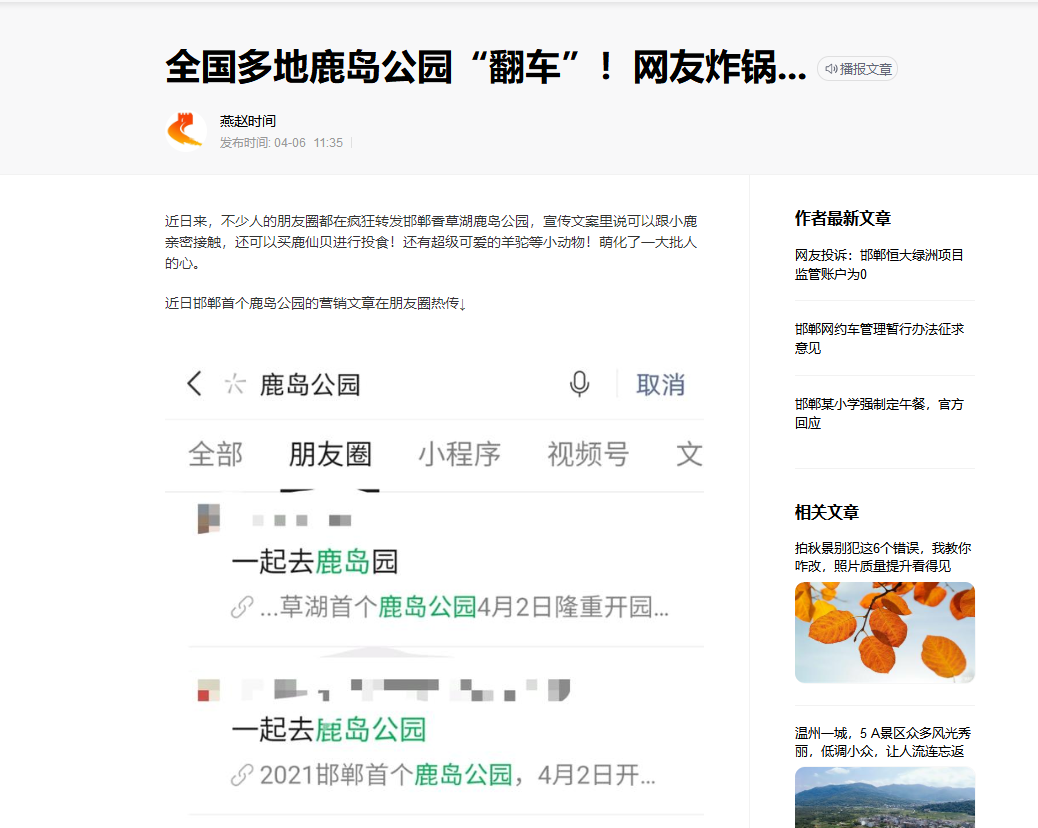This screenshot has height=828, width=1038.
Task: Click the orange autumn leaves thumbnail
Action: (884, 632)
